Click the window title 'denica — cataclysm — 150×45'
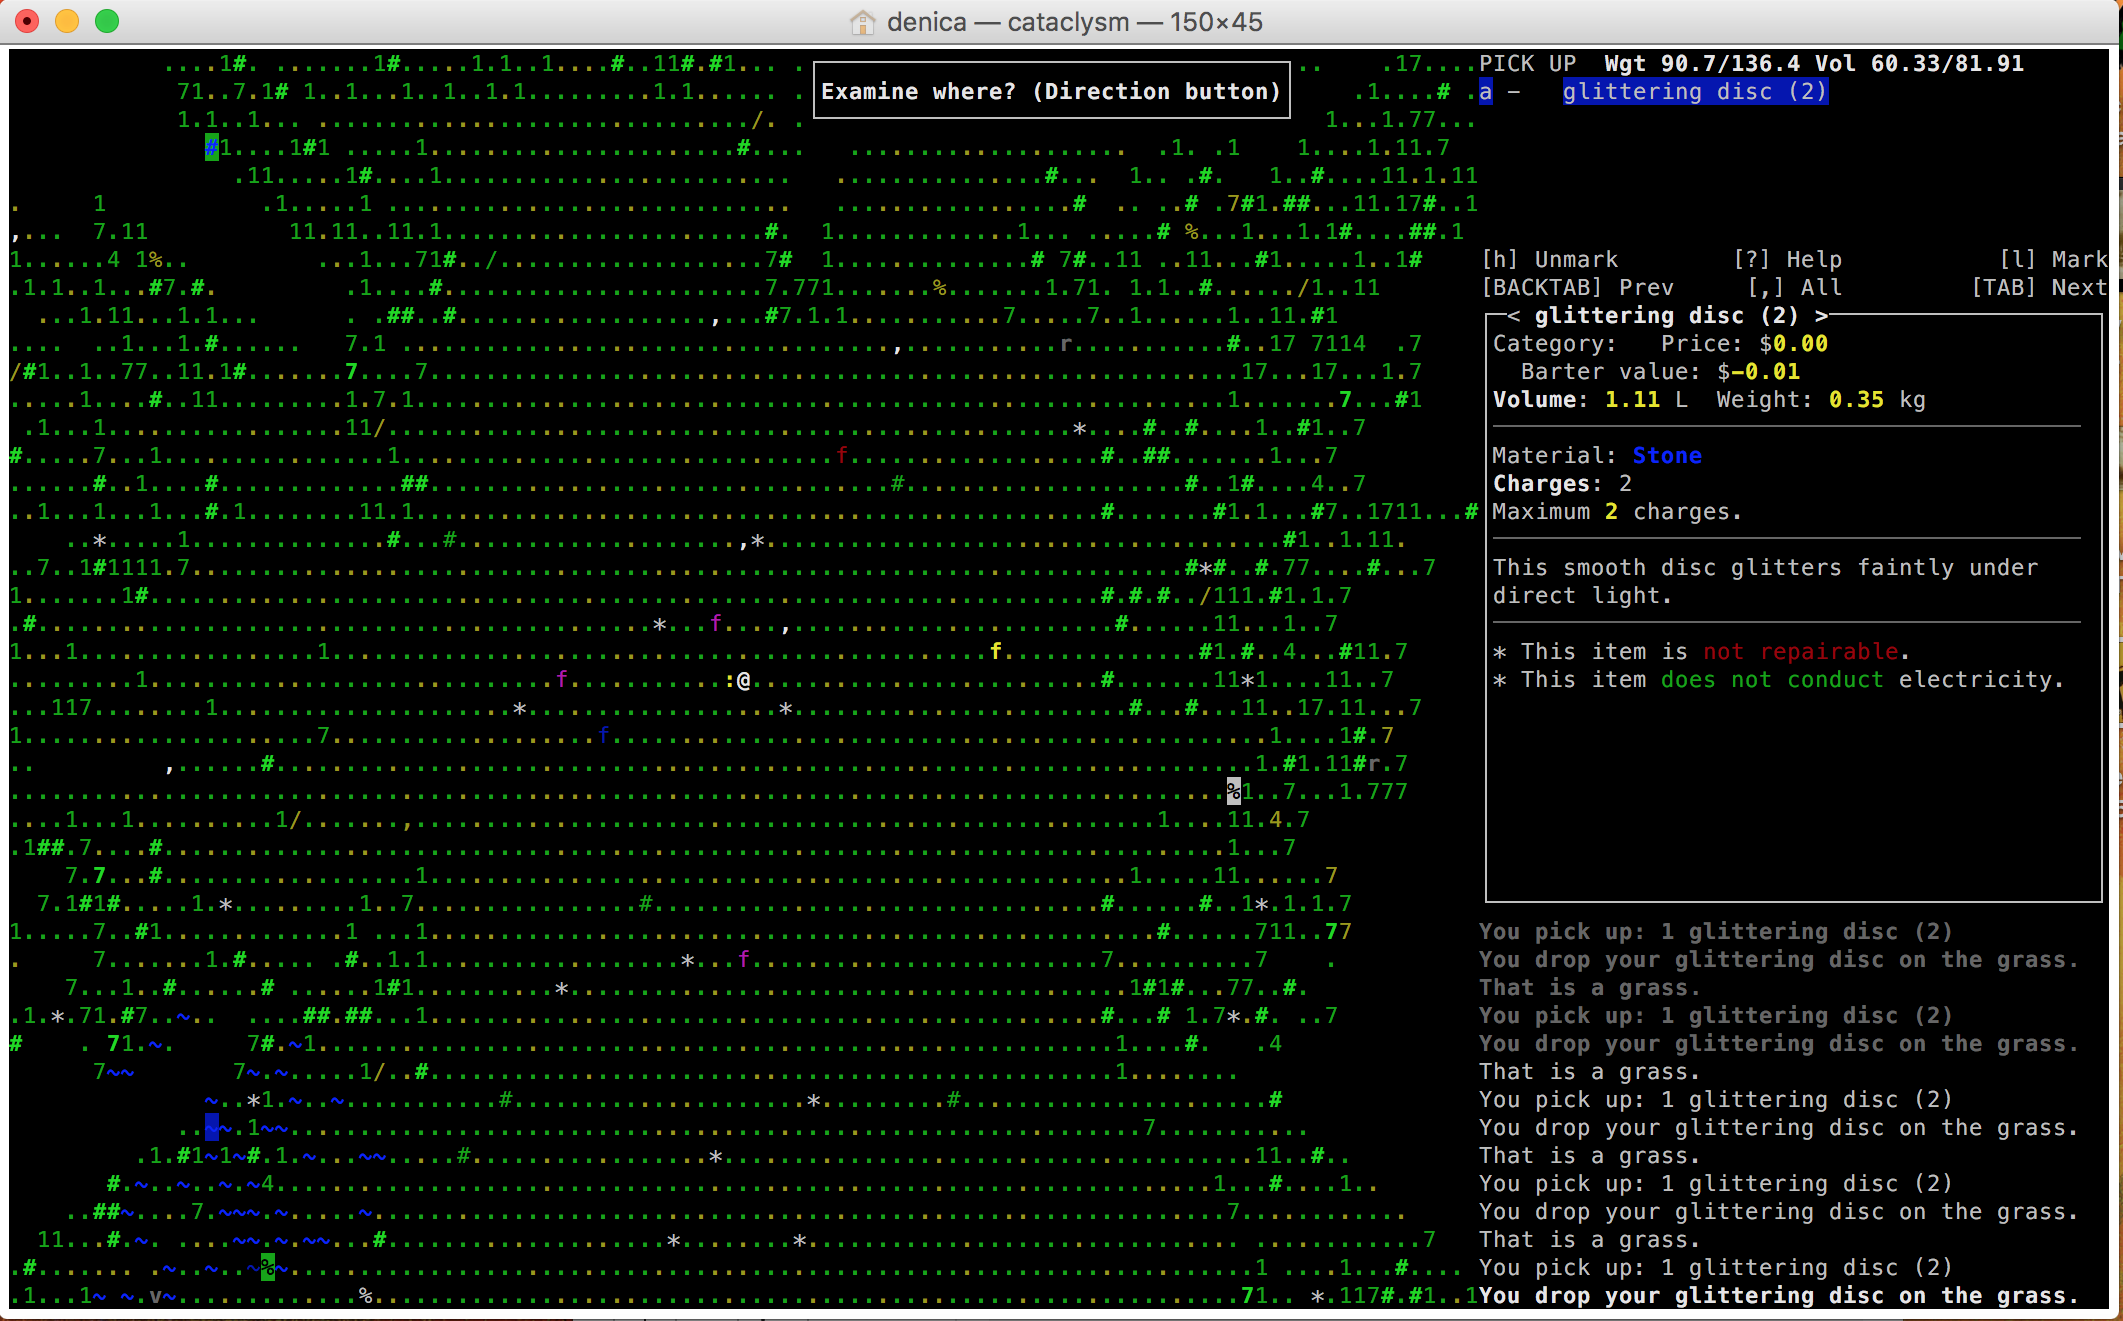Image resolution: width=2123 pixels, height=1321 pixels. point(1075,22)
